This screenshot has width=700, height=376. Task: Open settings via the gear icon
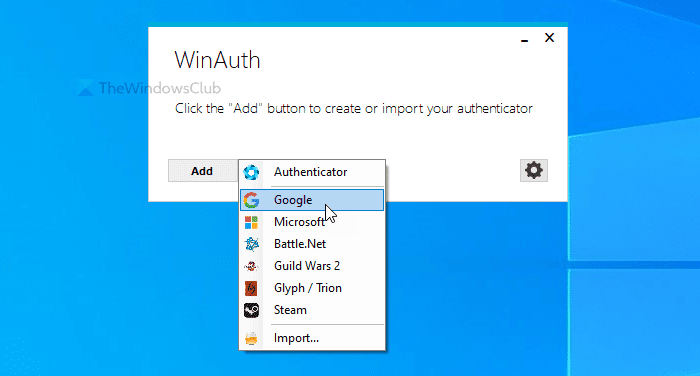tap(533, 171)
